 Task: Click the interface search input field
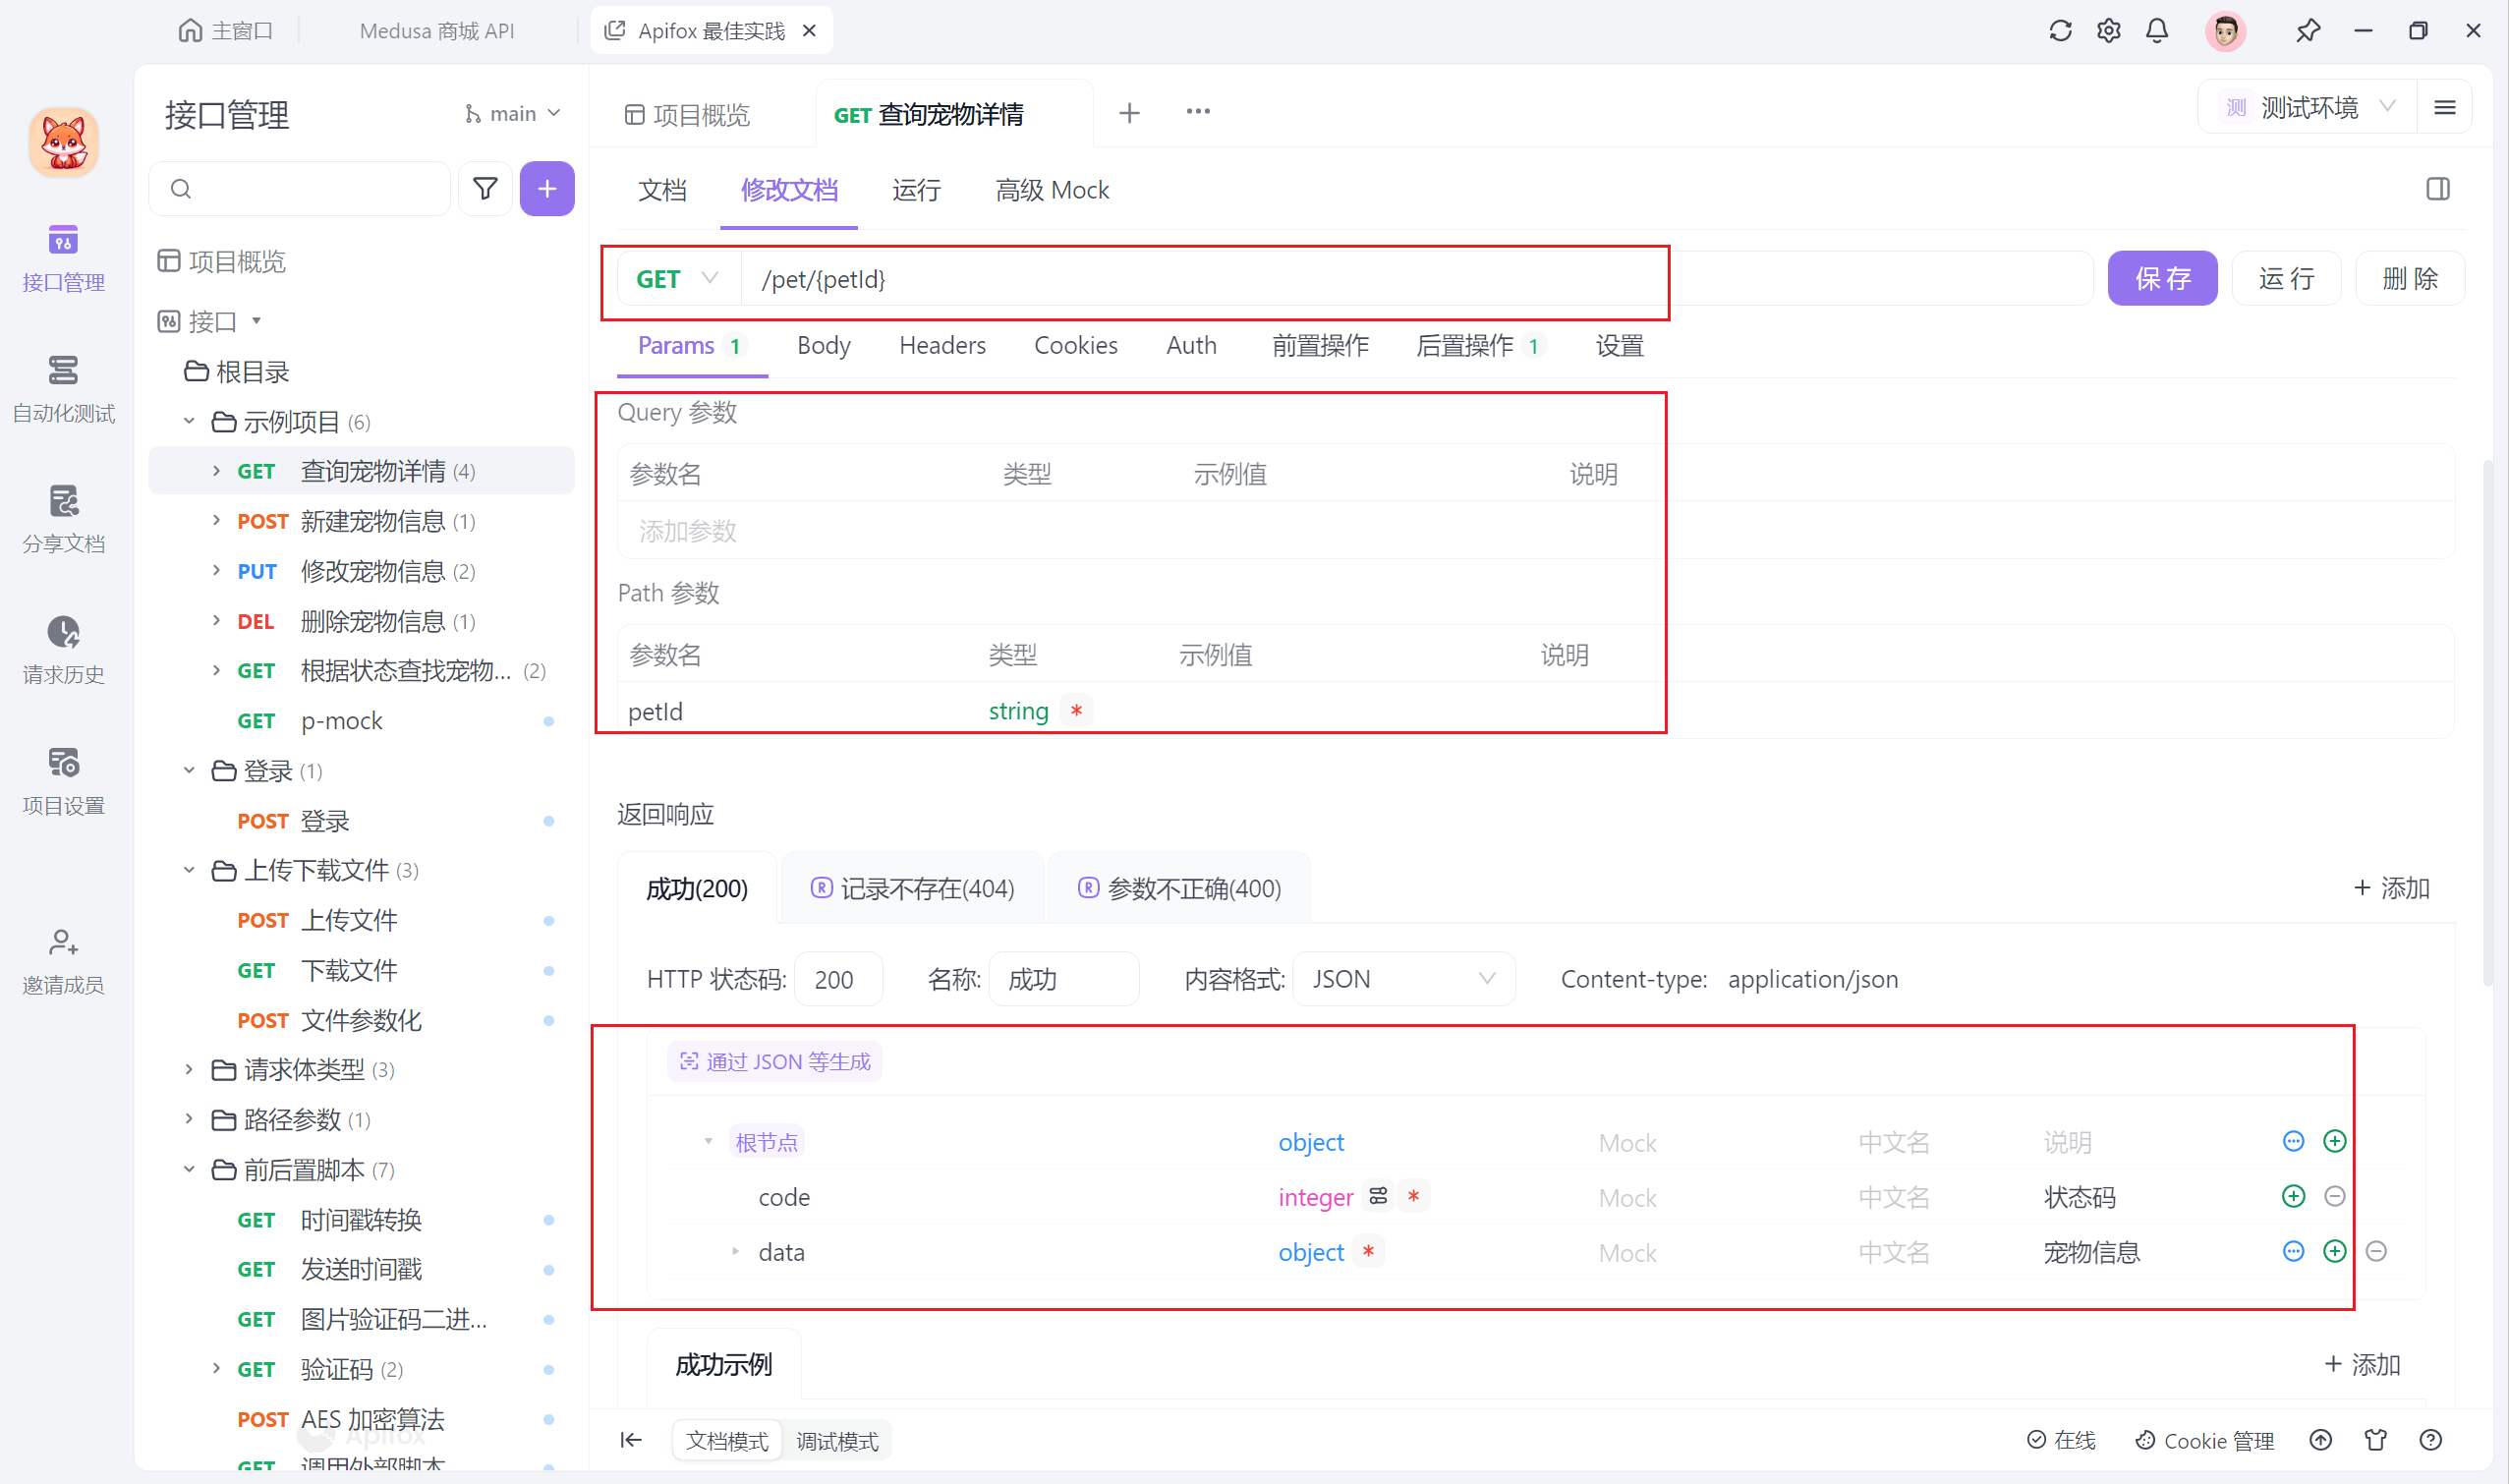click(x=298, y=188)
